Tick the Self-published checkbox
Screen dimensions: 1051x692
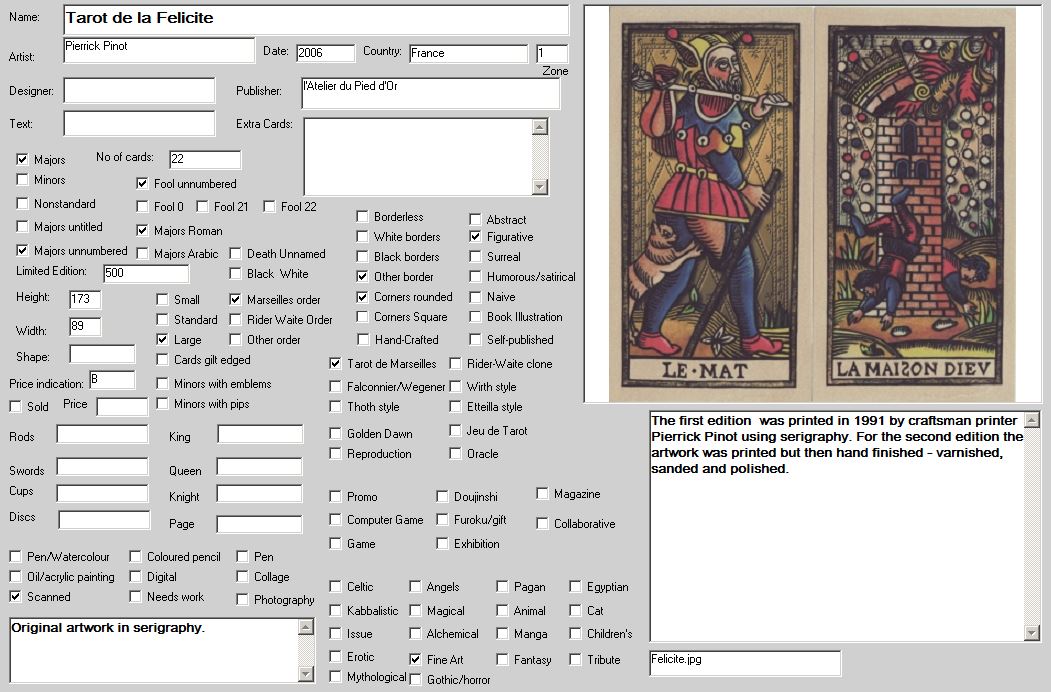coord(476,340)
